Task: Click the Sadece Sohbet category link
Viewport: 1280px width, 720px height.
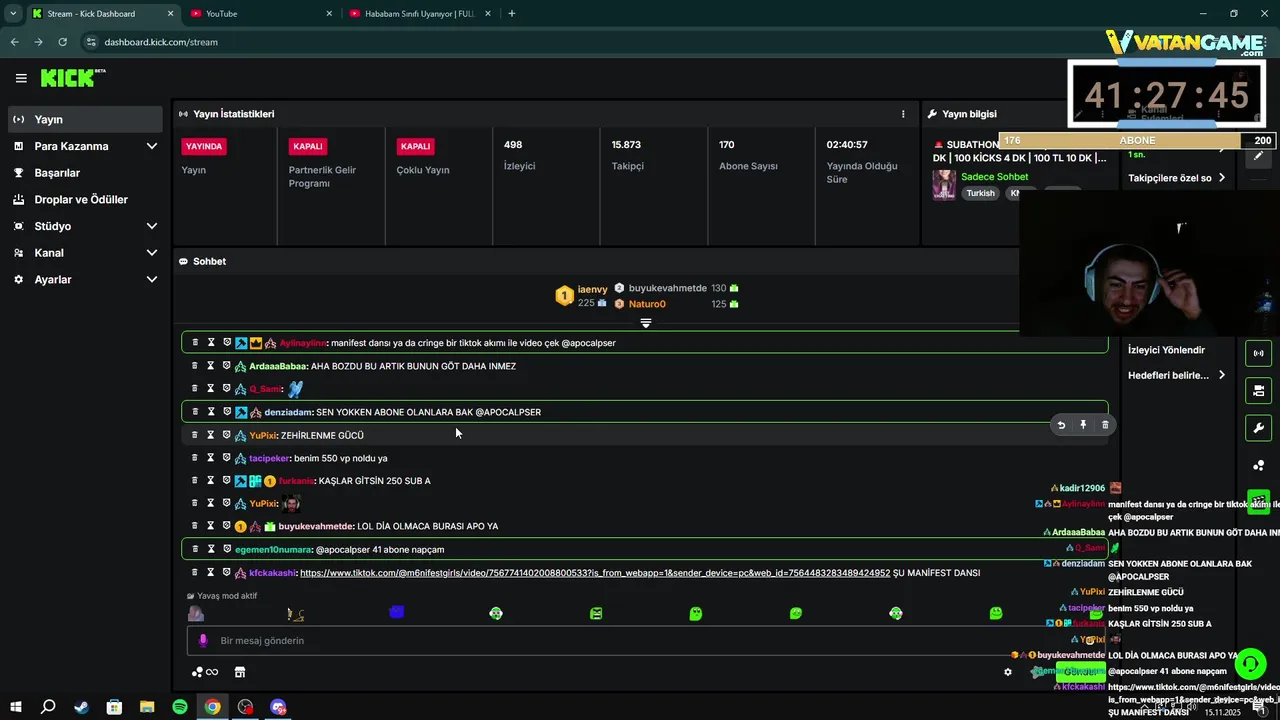Action: 994,177
